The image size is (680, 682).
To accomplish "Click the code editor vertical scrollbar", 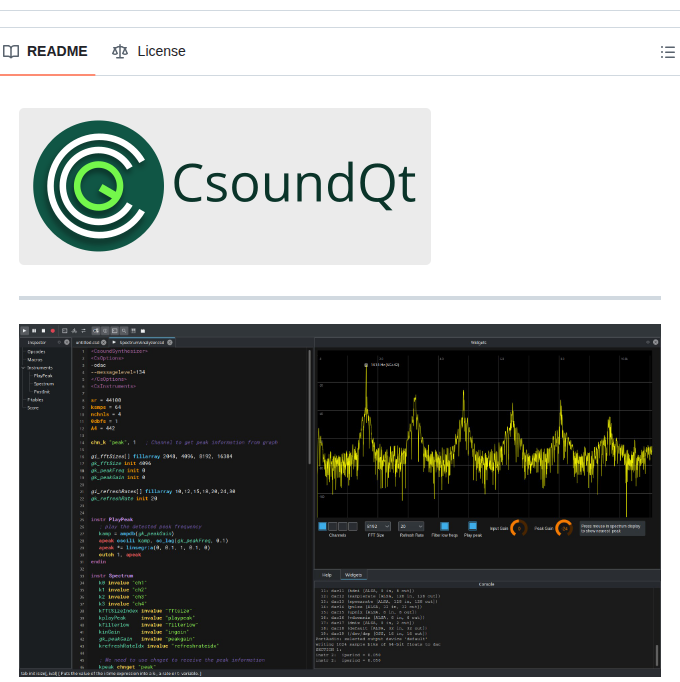I will point(310,406).
